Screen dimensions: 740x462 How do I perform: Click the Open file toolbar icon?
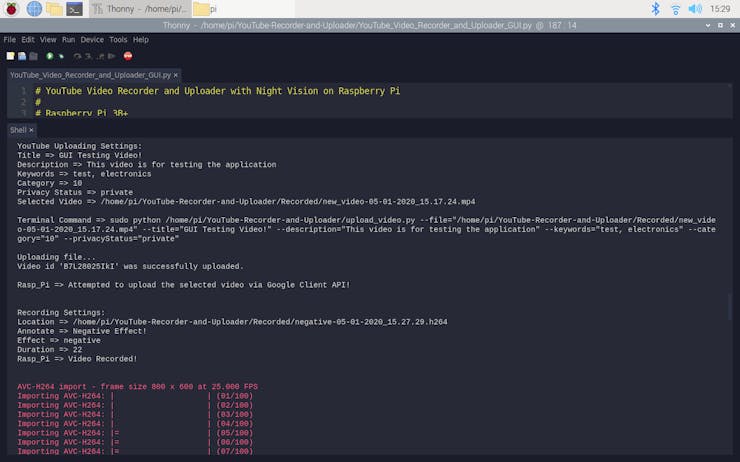22,56
